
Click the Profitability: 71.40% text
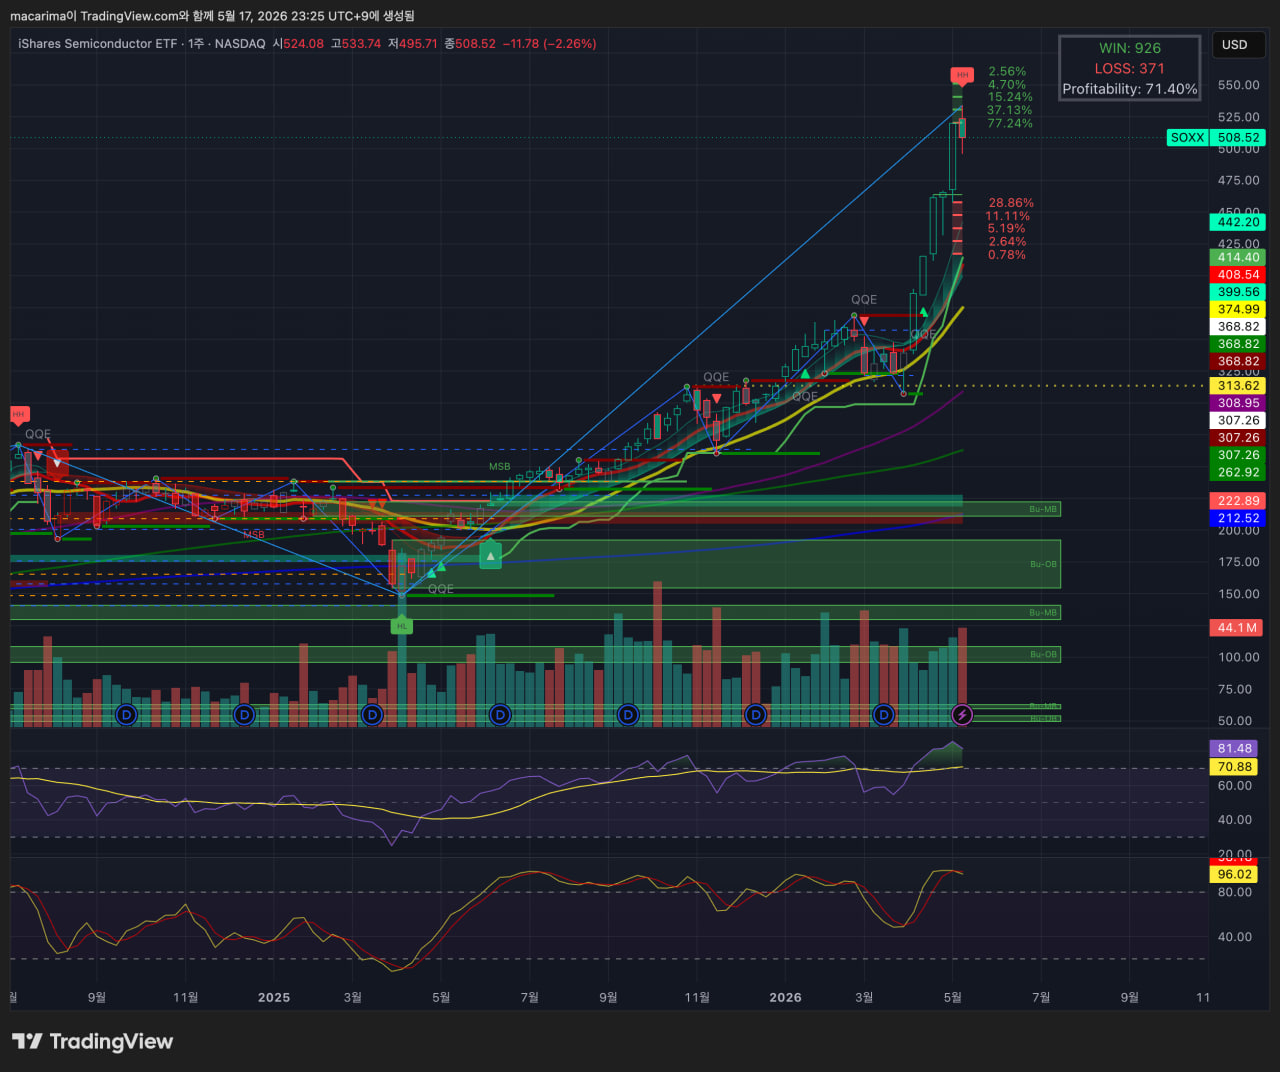(1130, 89)
